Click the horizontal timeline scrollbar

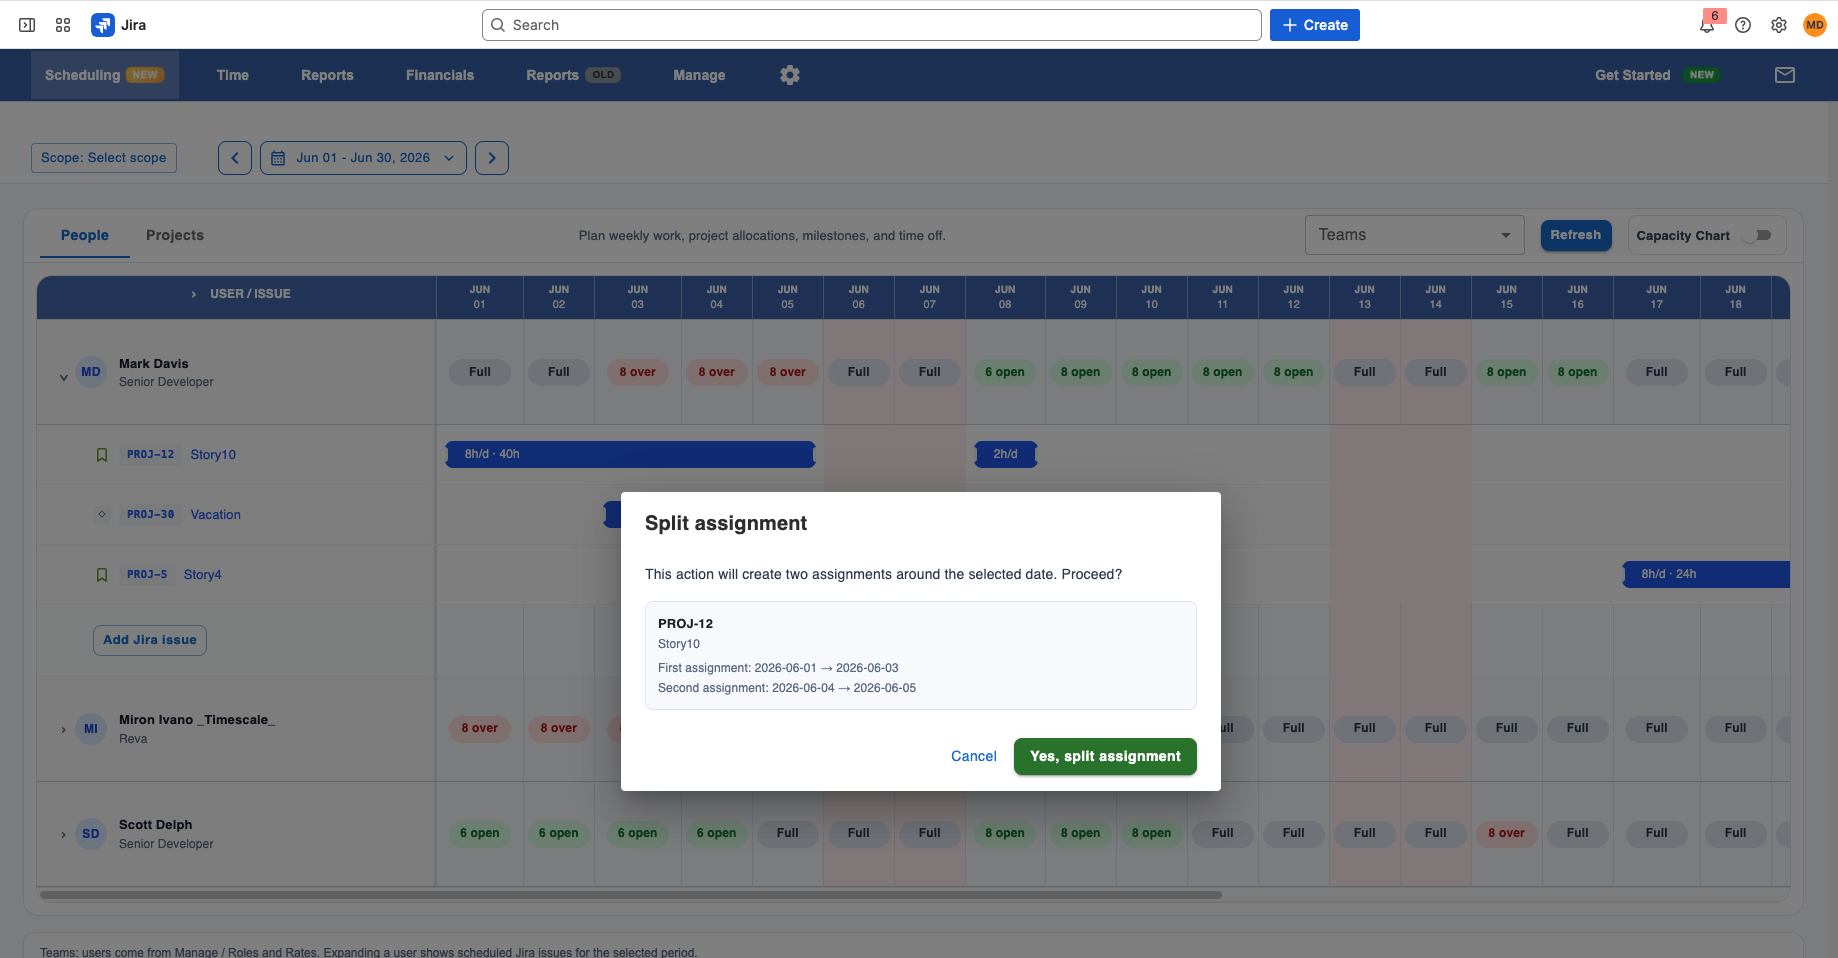click(631, 895)
